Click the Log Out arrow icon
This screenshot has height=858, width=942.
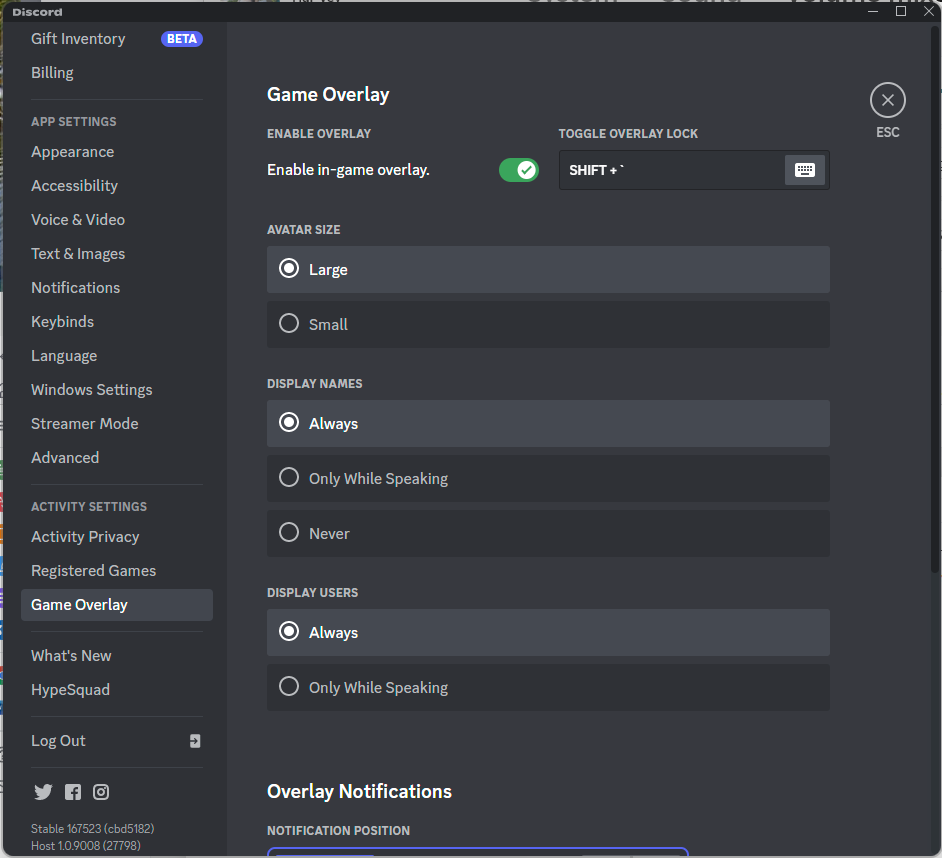click(195, 741)
